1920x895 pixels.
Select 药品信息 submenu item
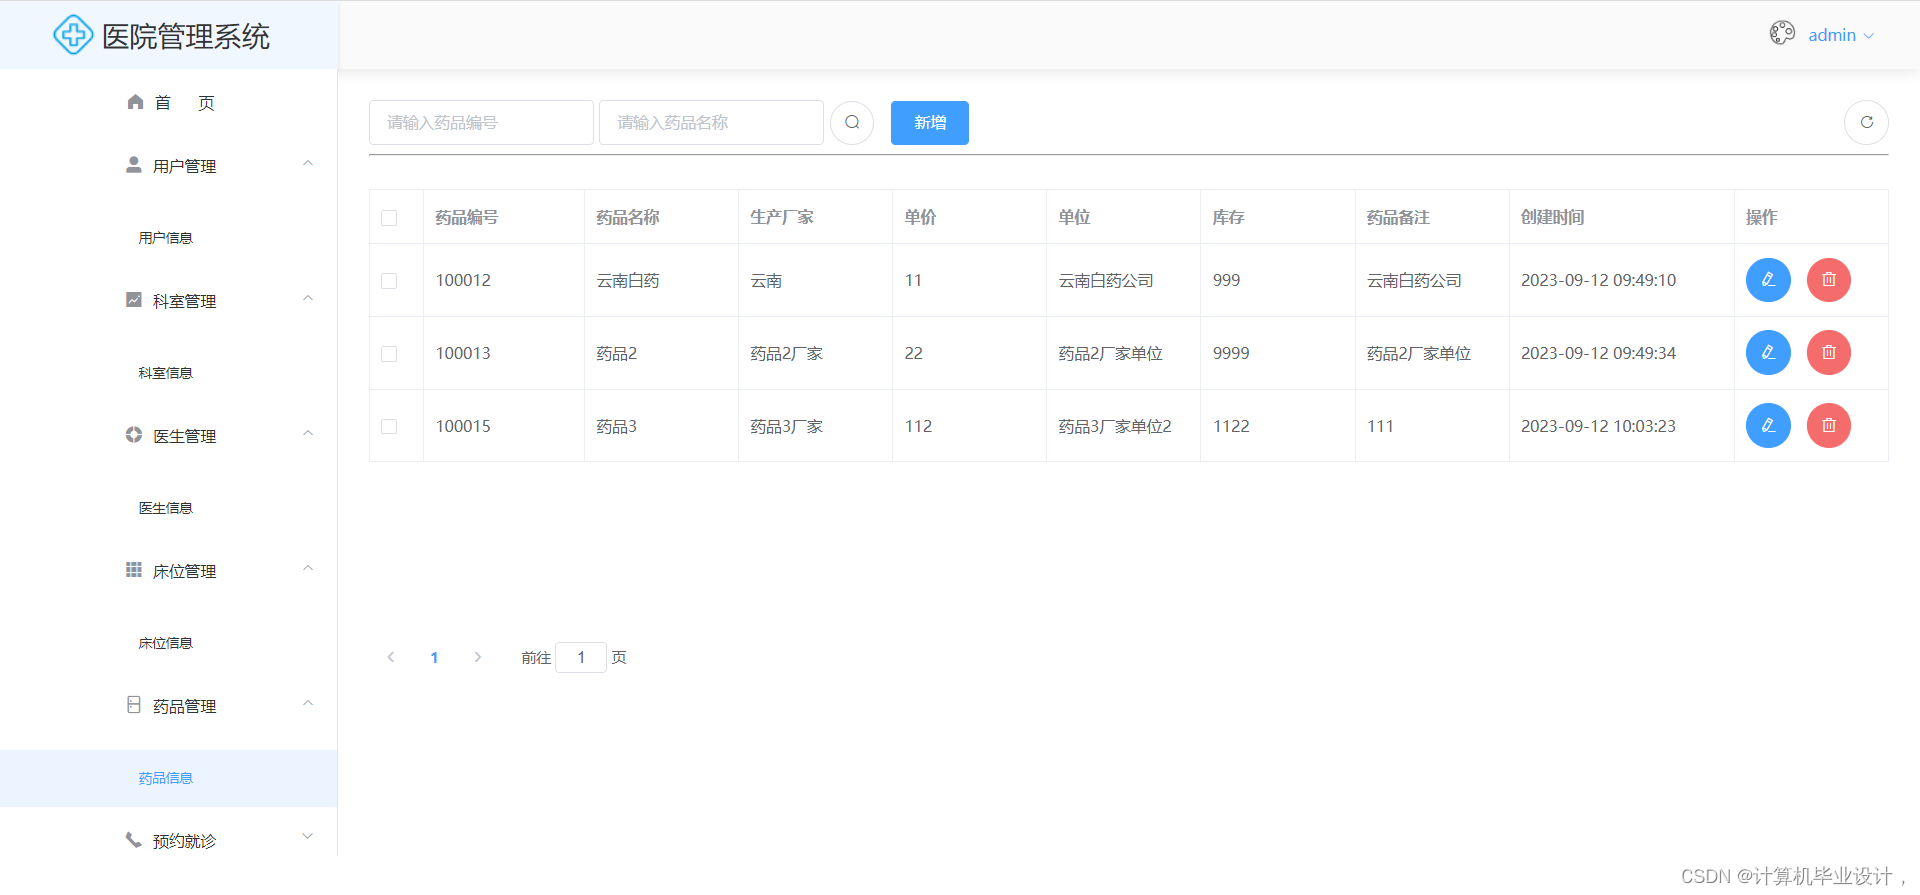click(169, 778)
